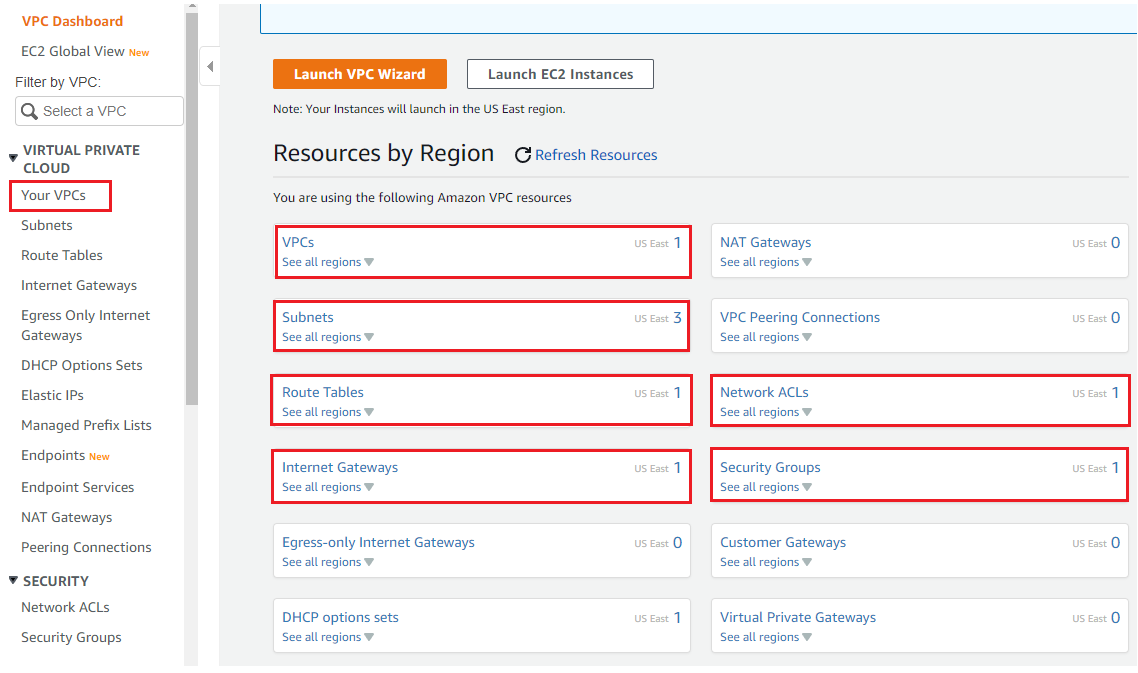Focus the Select a VPC filter field

pyautogui.click(x=99, y=111)
